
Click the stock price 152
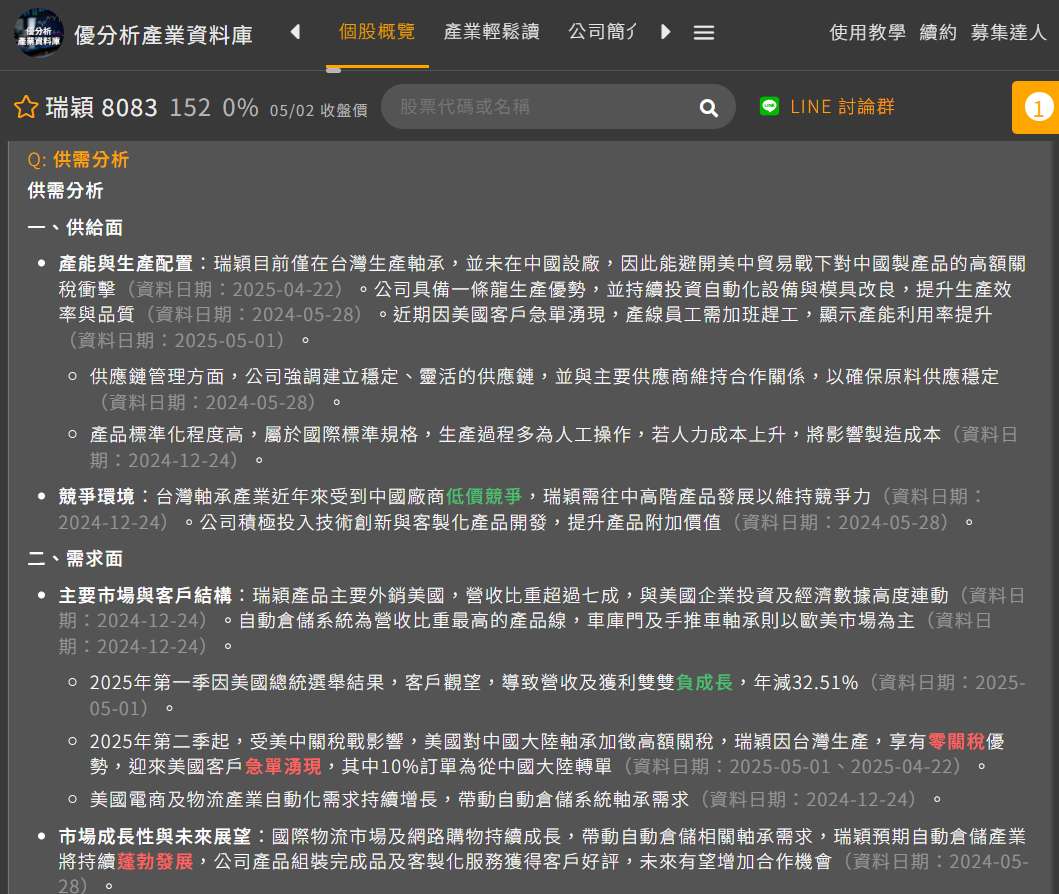click(x=190, y=107)
